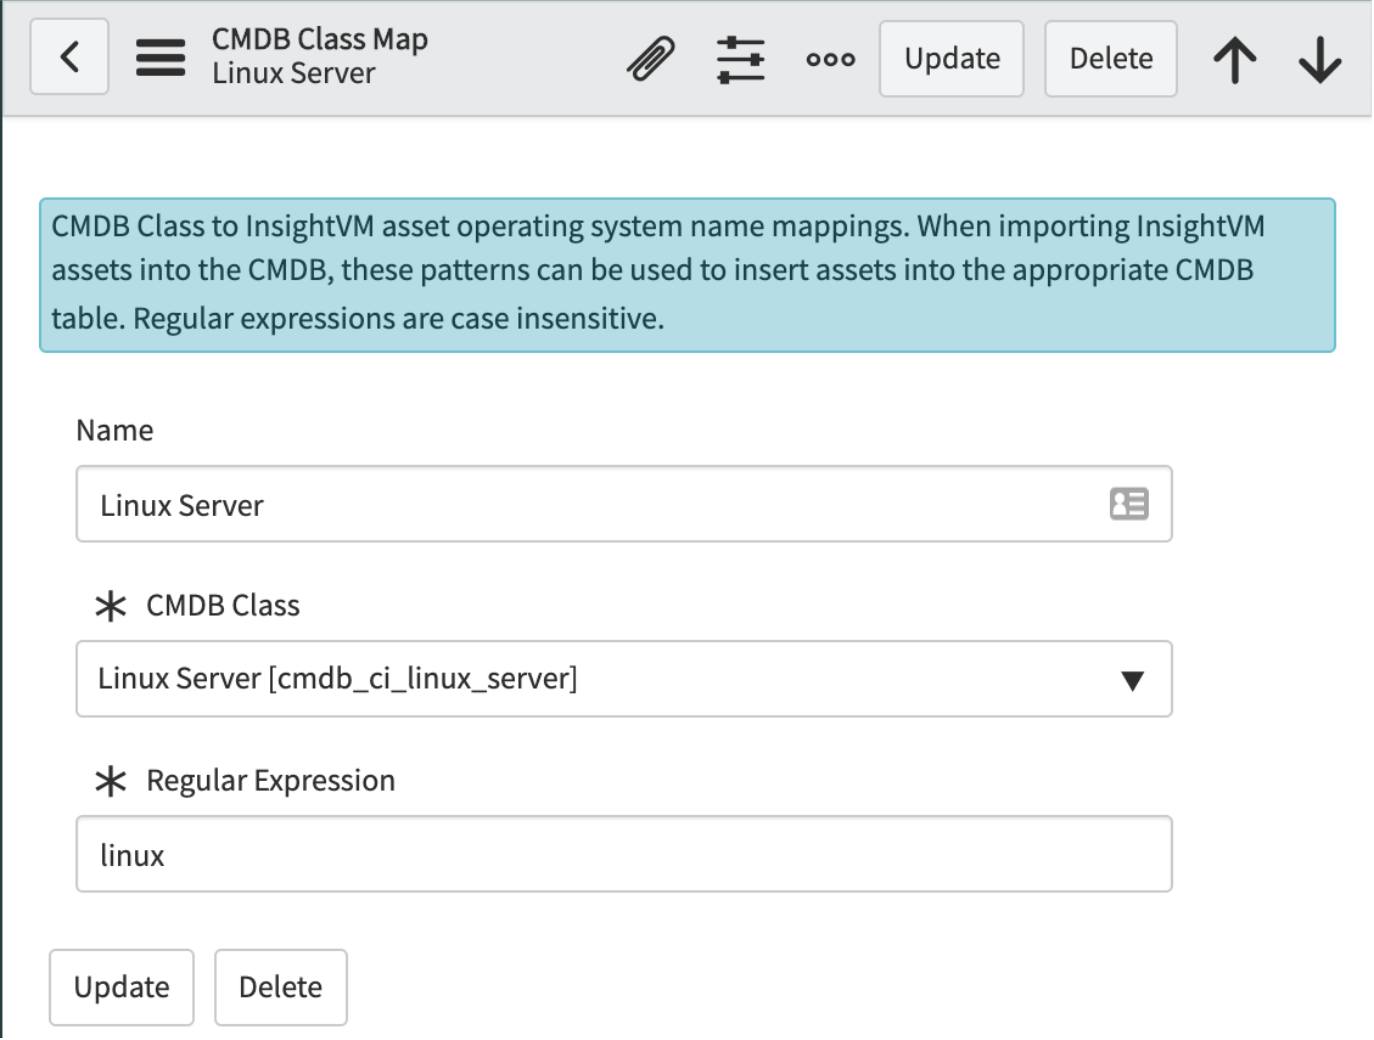
Task: Click the bottom Delete button
Action: coord(281,987)
